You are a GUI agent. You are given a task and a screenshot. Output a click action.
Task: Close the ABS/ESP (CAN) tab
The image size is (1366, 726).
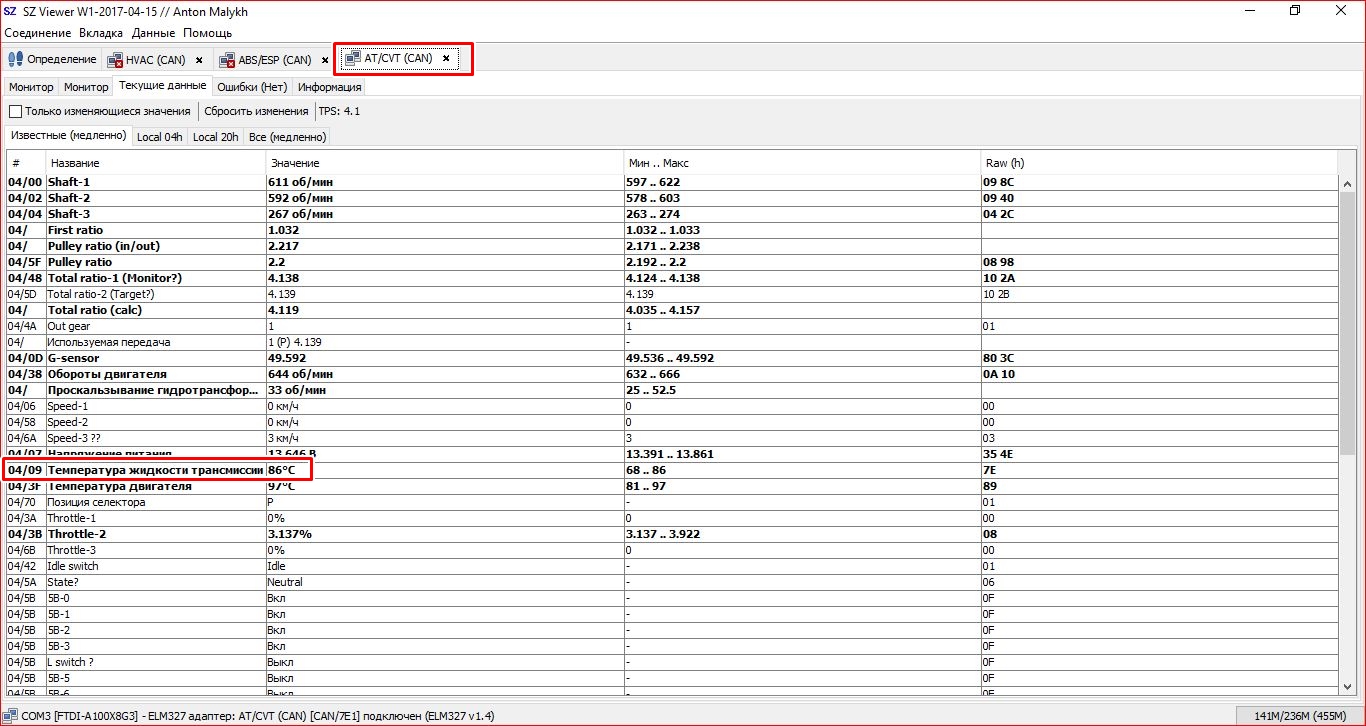tap(325, 60)
